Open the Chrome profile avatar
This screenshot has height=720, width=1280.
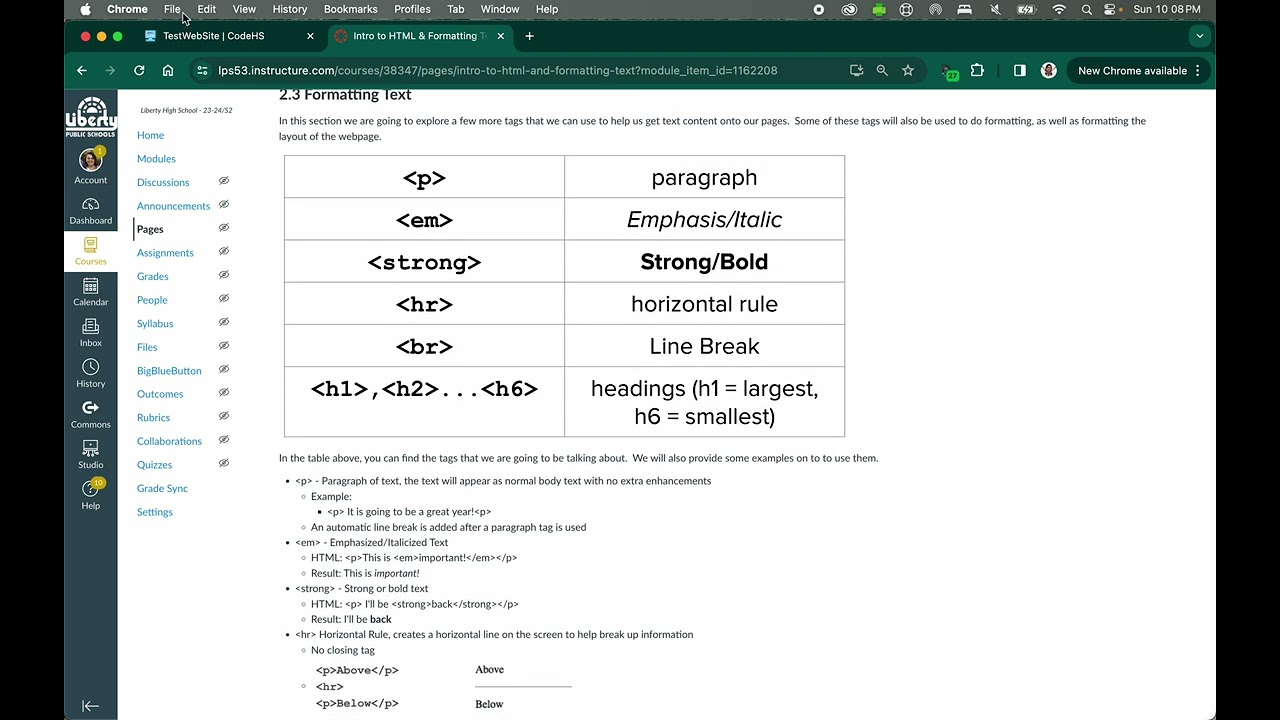click(x=1048, y=71)
